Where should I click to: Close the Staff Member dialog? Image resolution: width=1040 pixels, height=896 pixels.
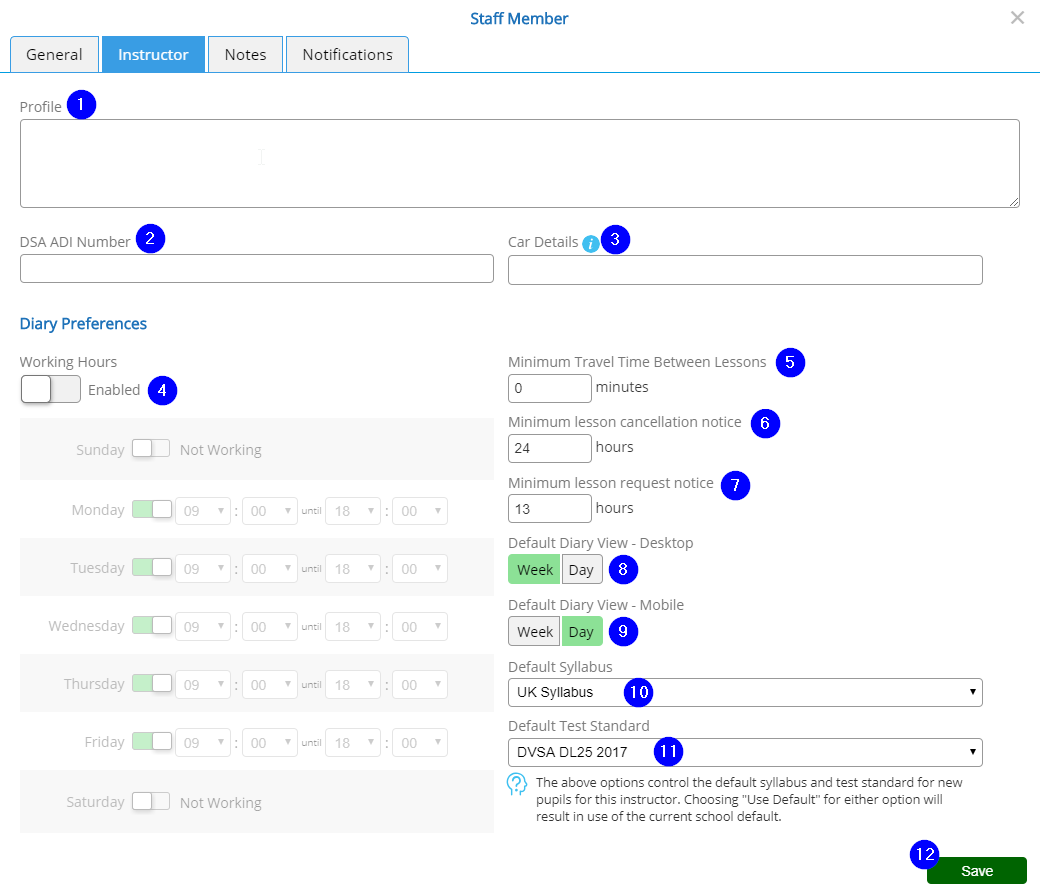tap(1017, 18)
